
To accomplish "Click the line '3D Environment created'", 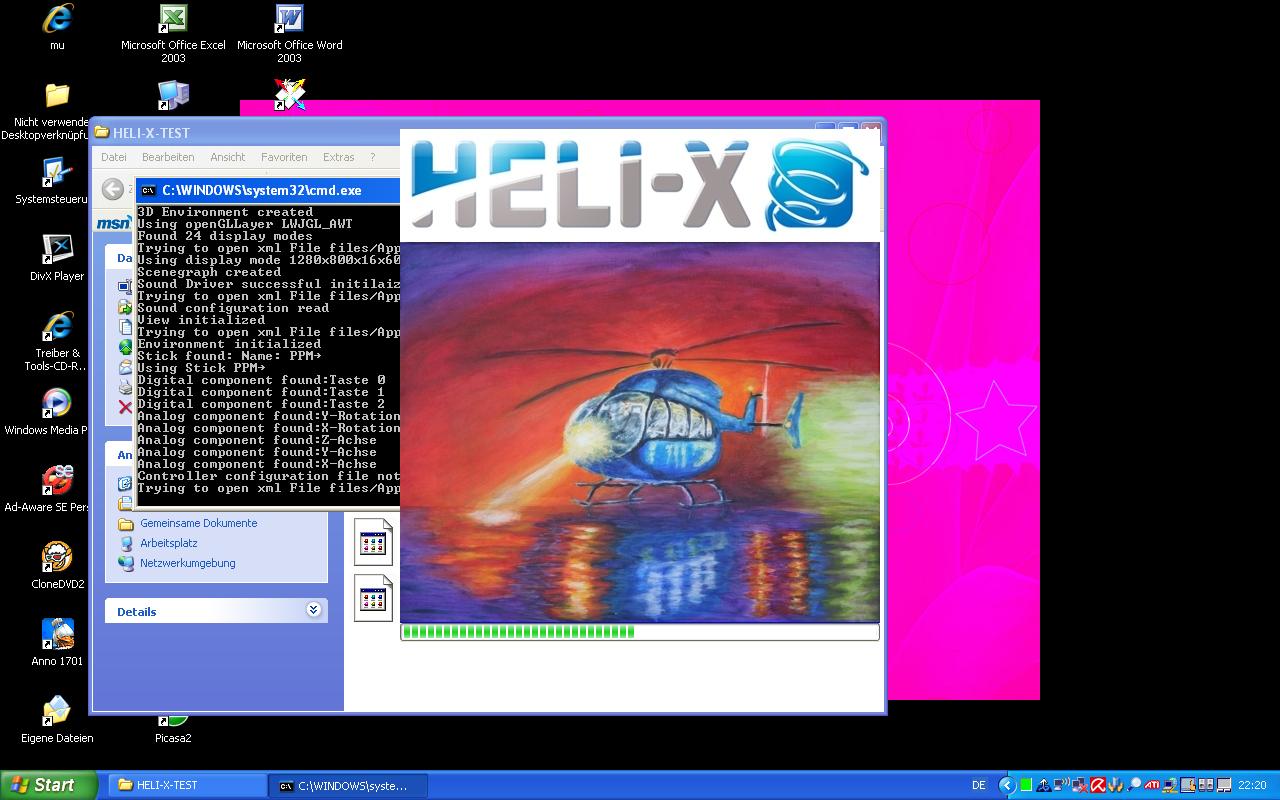I will click(x=225, y=212).
